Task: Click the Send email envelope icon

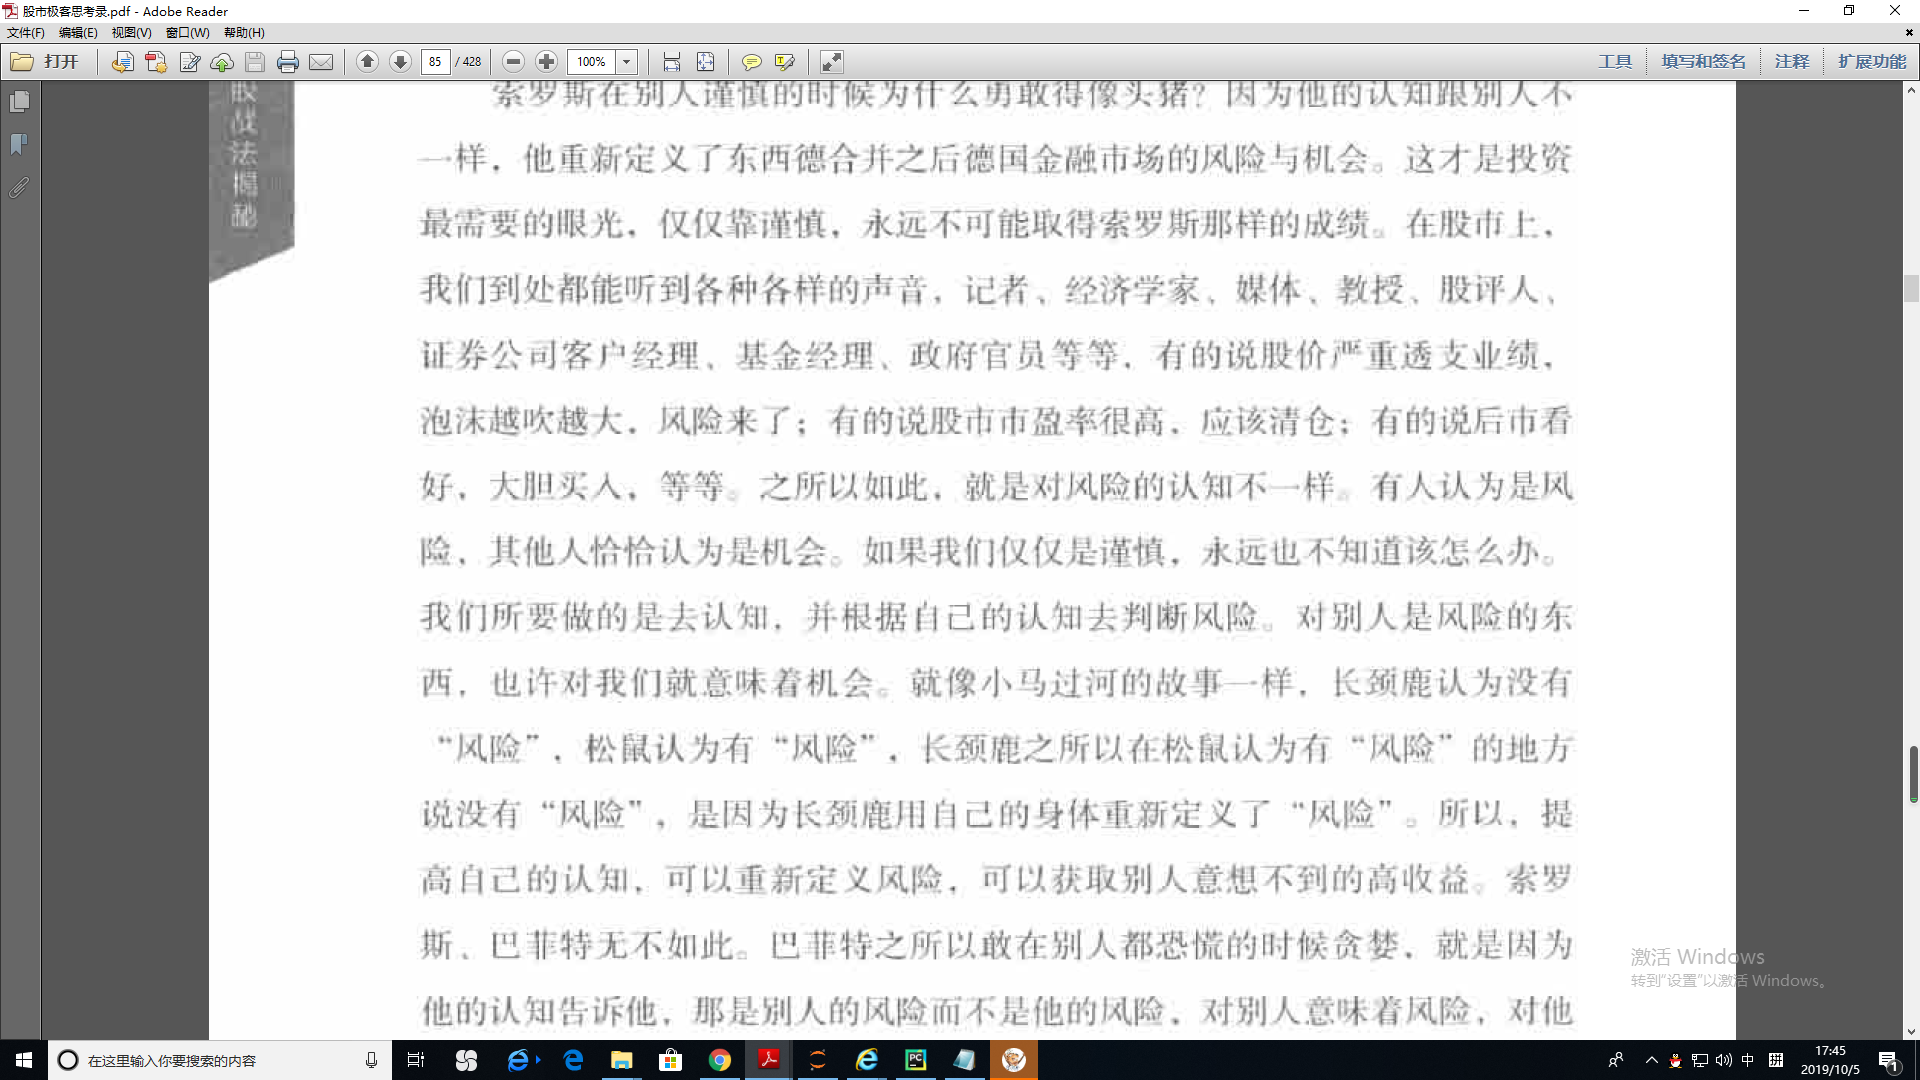Action: click(x=321, y=62)
